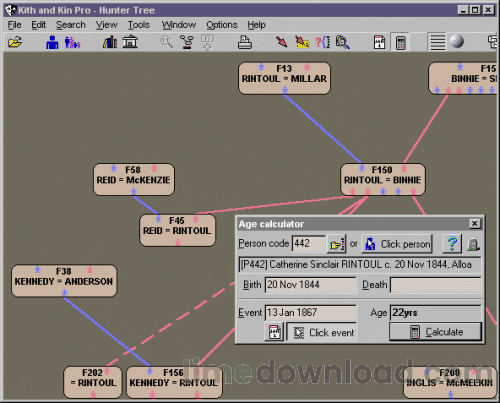Click the question mark help icon in Age calculator
Image resolution: width=500 pixels, height=403 pixels.
pos(452,244)
